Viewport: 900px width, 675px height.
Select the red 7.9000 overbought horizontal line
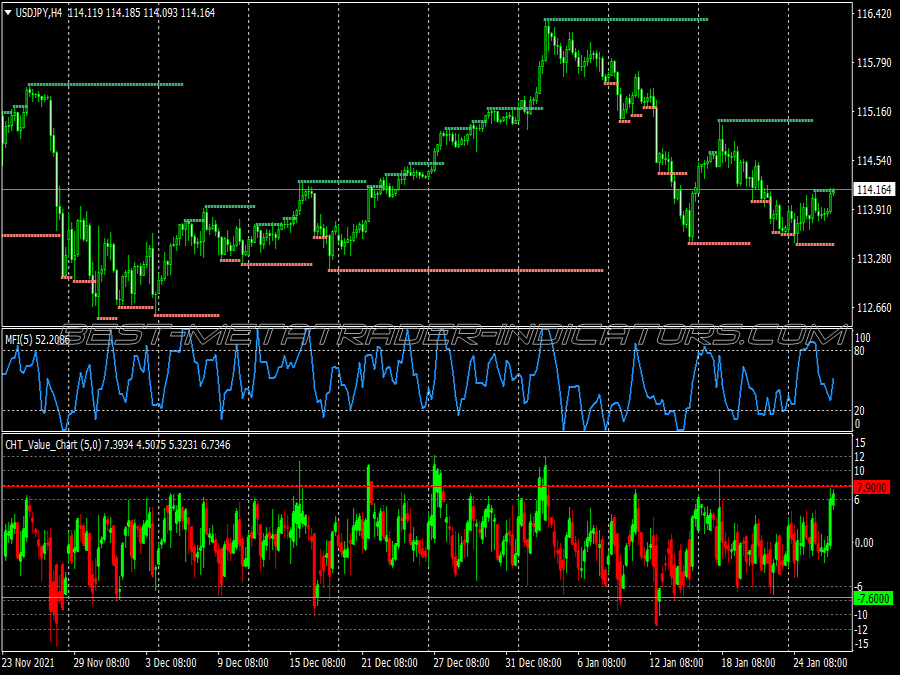[x=427, y=487]
